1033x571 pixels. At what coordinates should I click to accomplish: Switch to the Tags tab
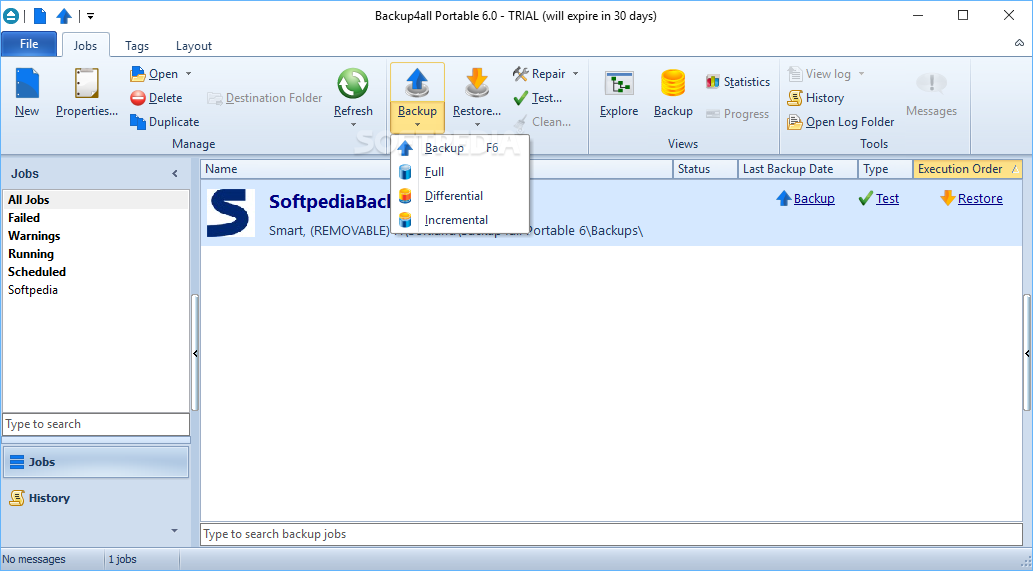coord(137,45)
